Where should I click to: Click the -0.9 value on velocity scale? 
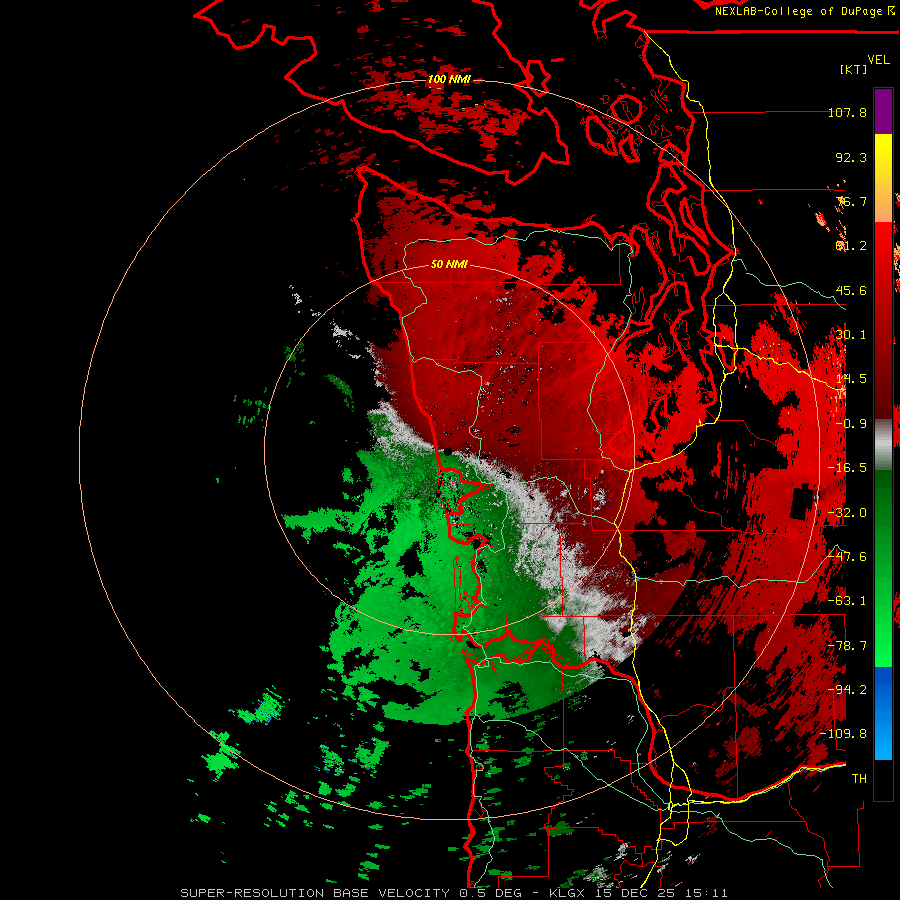coord(851,424)
